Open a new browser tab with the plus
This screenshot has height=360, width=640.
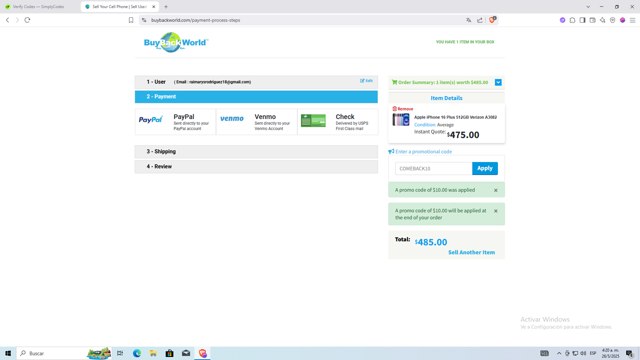[166, 7]
